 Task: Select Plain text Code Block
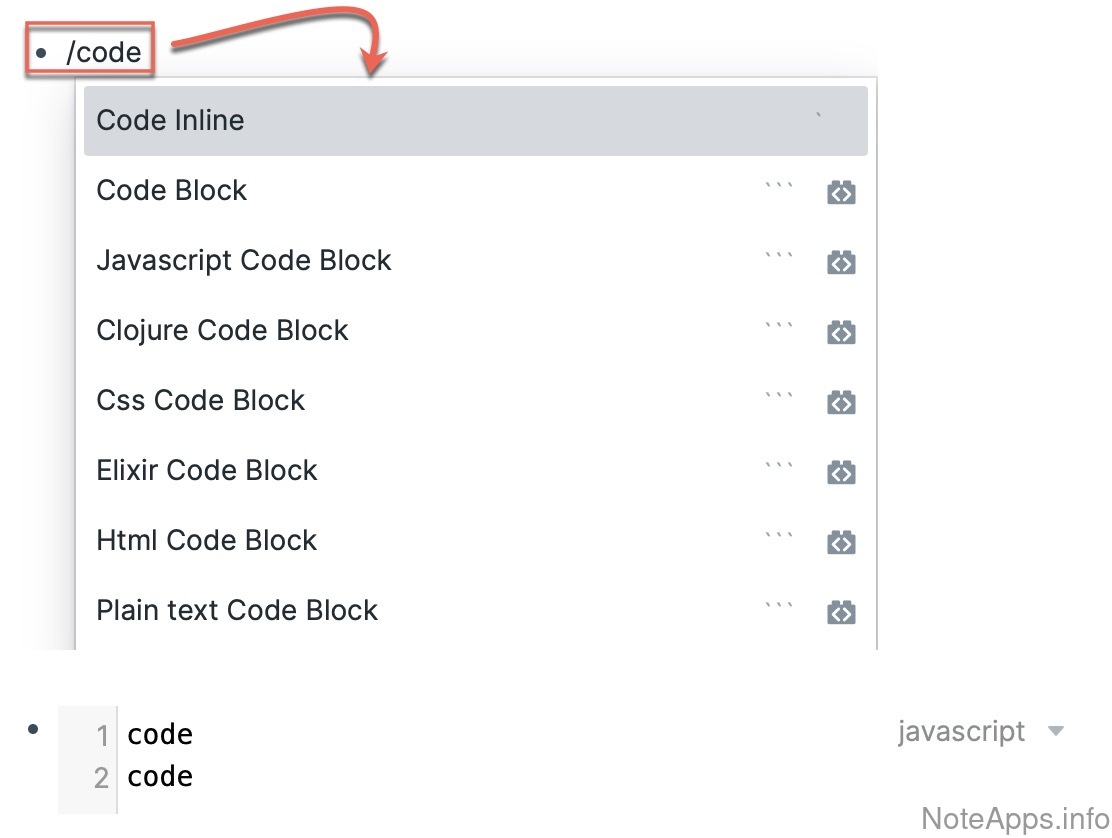point(237,611)
